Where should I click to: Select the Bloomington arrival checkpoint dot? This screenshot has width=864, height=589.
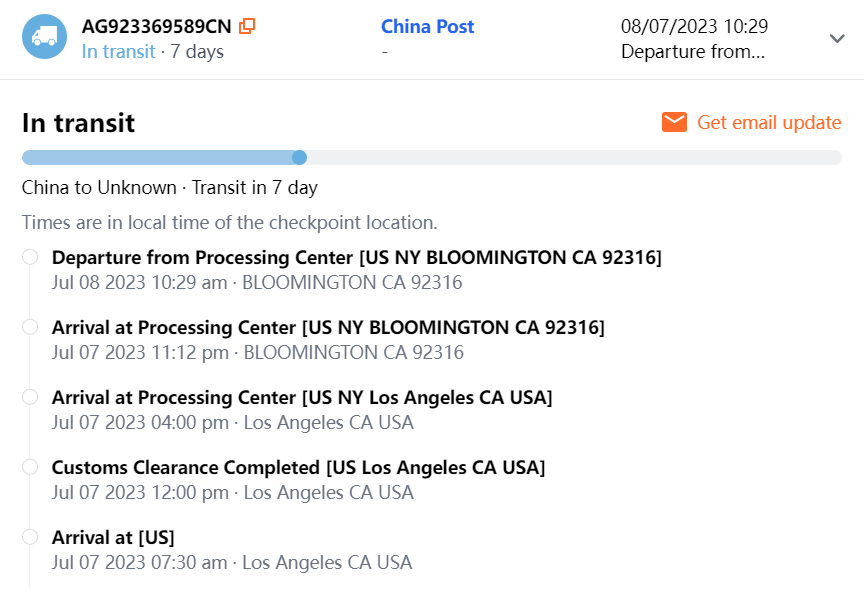(30, 327)
